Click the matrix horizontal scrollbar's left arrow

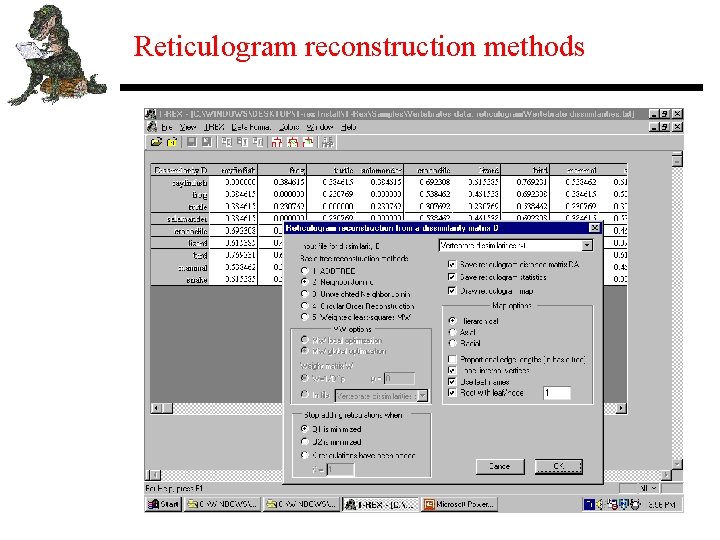pos(156,408)
